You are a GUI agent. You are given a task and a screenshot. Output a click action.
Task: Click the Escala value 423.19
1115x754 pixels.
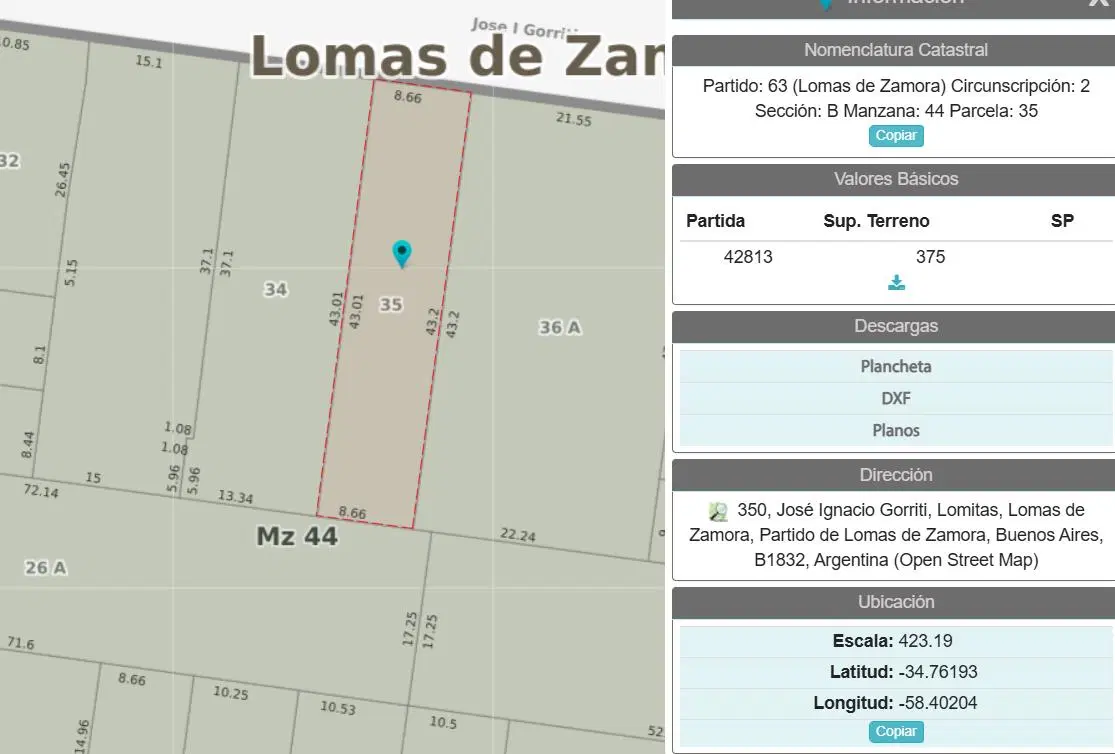coord(925,641)
